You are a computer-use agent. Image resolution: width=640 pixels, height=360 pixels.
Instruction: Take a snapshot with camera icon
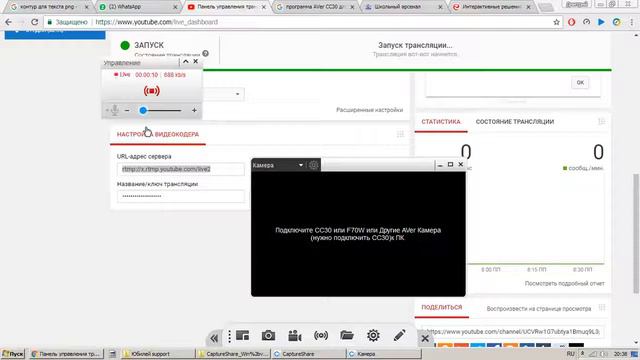[268, 336]
